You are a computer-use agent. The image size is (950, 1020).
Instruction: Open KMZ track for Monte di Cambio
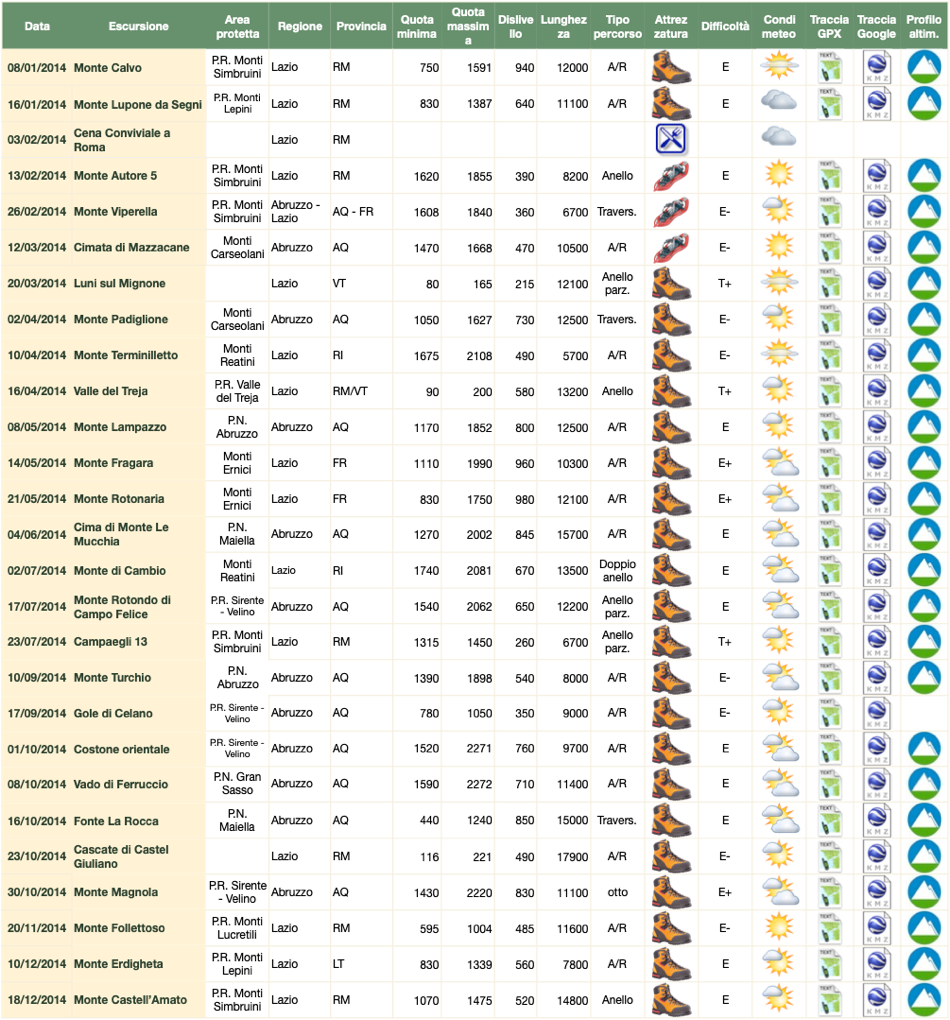pyautogui.click(x=876, y=570)
